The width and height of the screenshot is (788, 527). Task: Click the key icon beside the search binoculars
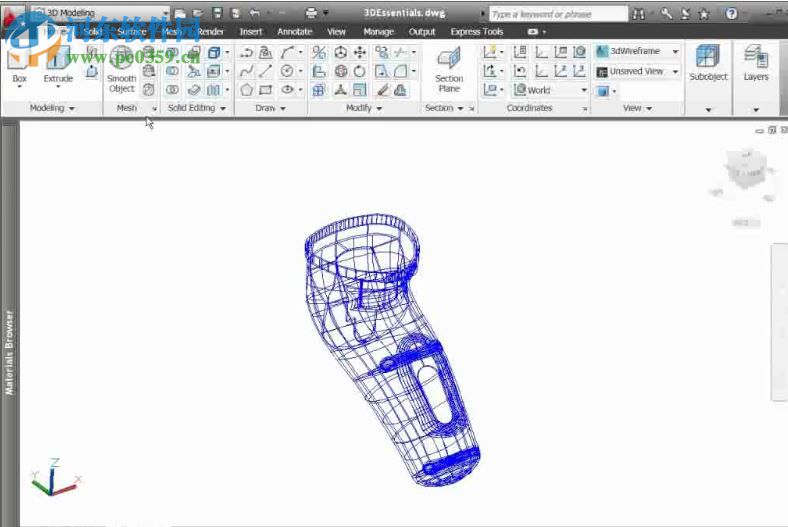tap(666, 14)
